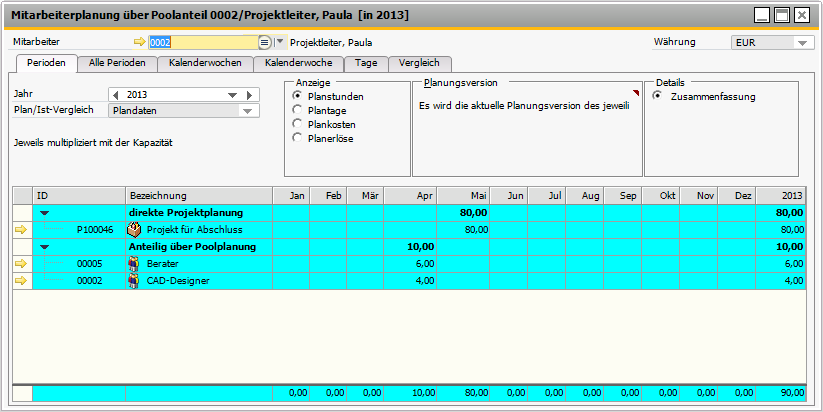
Task: Click the Dez column header
Action: coord(736,196)
